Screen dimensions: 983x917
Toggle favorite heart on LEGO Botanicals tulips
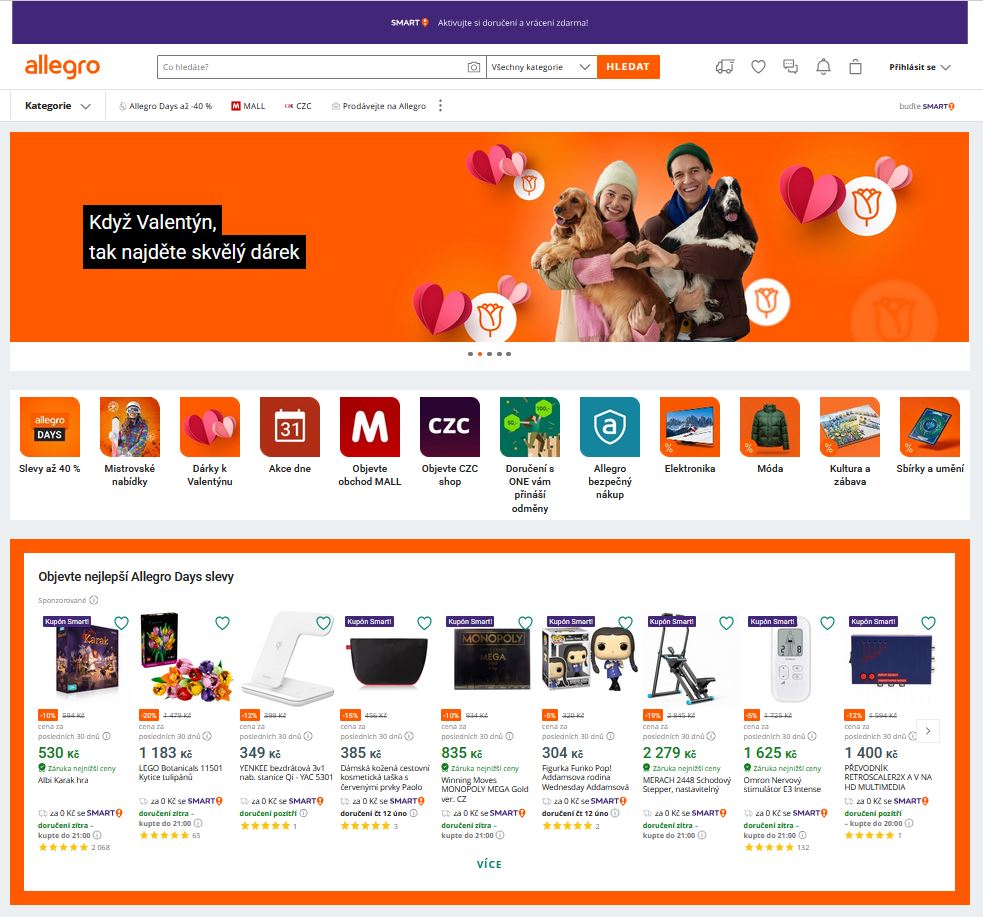click(222, 623)
